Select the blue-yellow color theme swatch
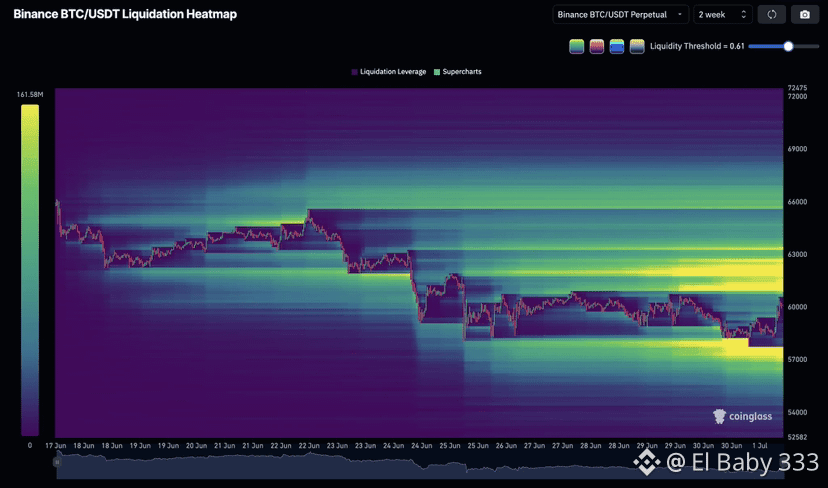 [617, 46]
